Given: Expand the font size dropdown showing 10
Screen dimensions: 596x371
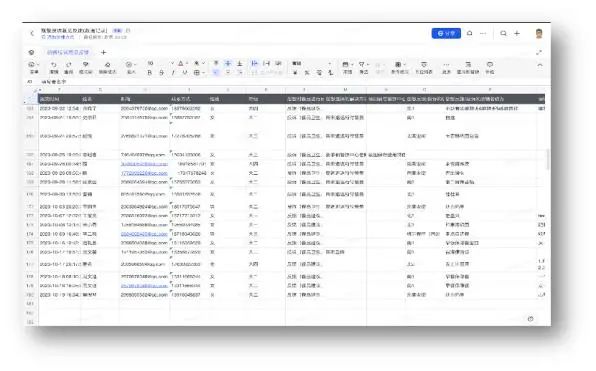Looking at the screenshot, I should coord(172,63).
